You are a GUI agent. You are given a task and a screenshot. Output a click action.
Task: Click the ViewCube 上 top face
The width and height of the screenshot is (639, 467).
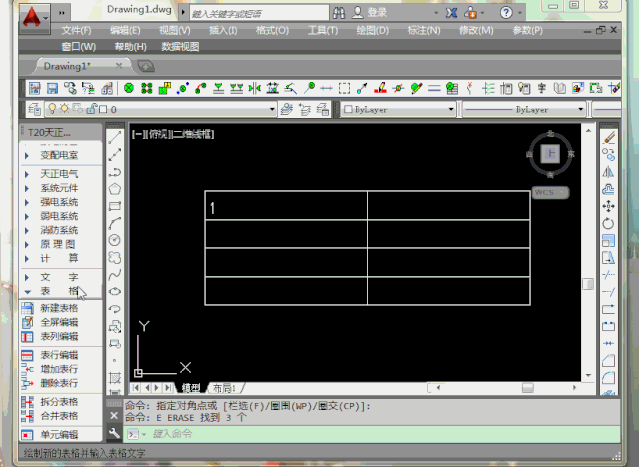click(x=550, y=154)
